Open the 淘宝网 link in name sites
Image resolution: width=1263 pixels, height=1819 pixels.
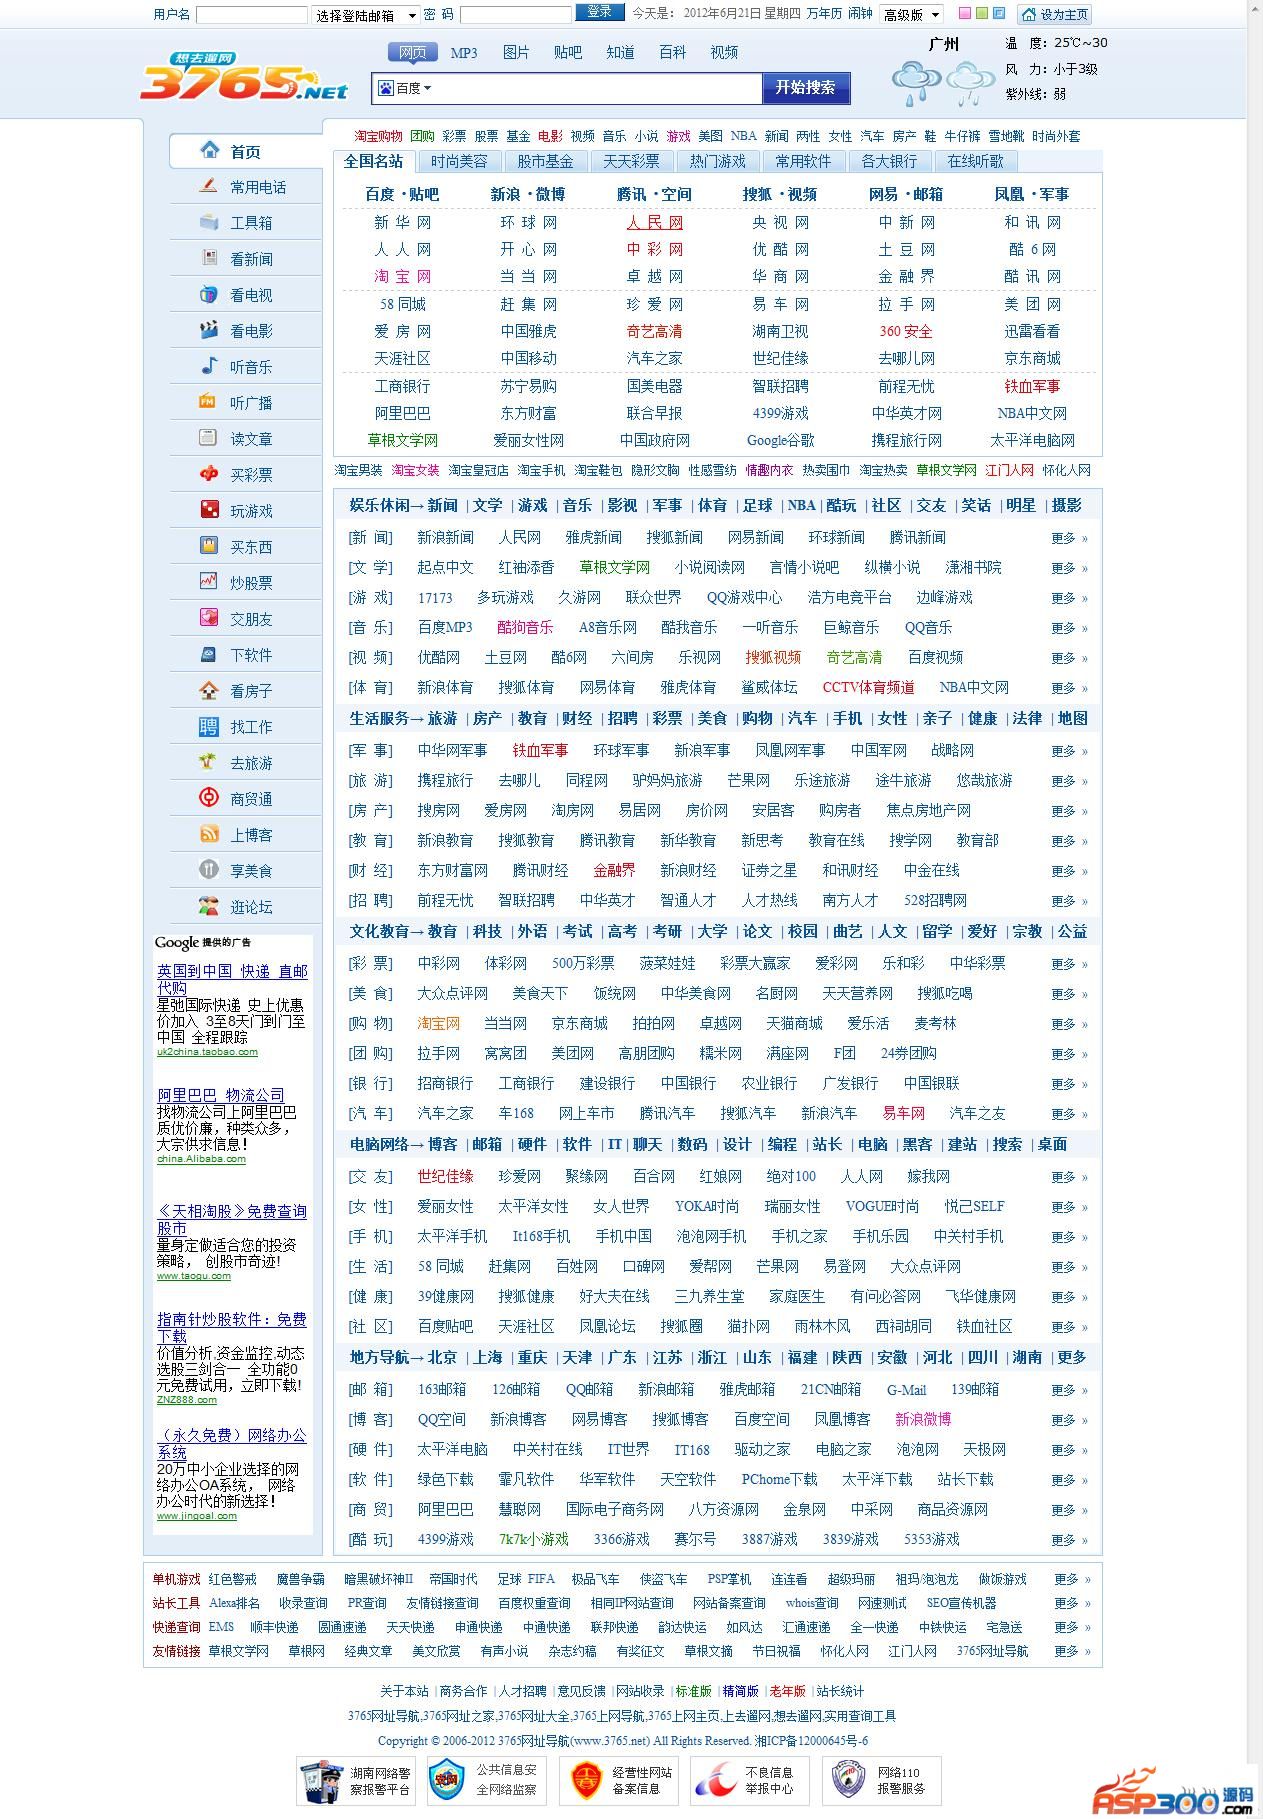point(403,277)
